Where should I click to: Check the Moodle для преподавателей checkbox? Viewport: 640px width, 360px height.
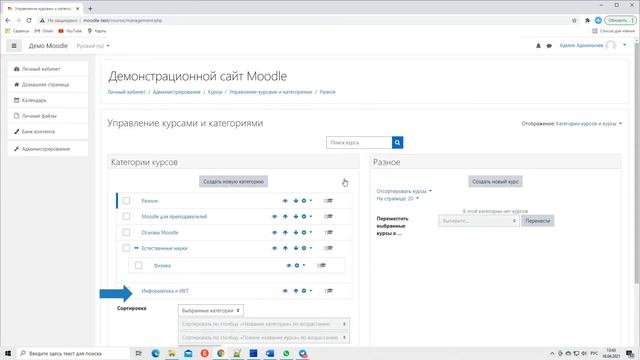(x=126, y=217)
